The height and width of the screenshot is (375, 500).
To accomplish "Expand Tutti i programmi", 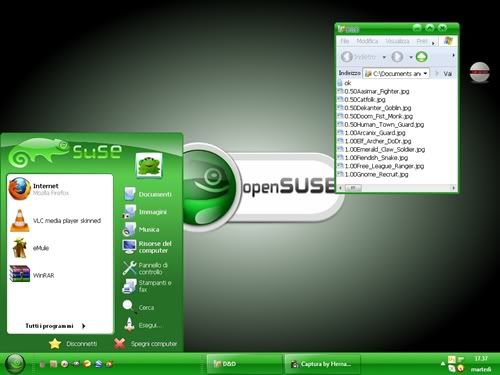I will 55,326.
